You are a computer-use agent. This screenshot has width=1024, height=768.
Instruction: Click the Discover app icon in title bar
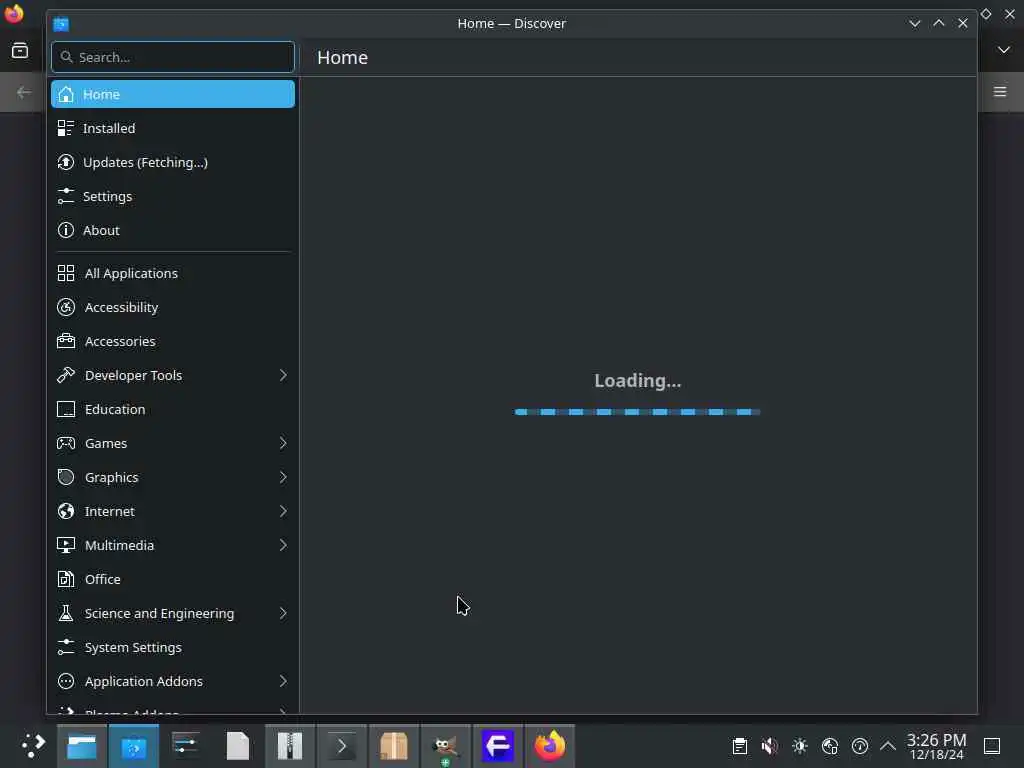coord(61,24)
